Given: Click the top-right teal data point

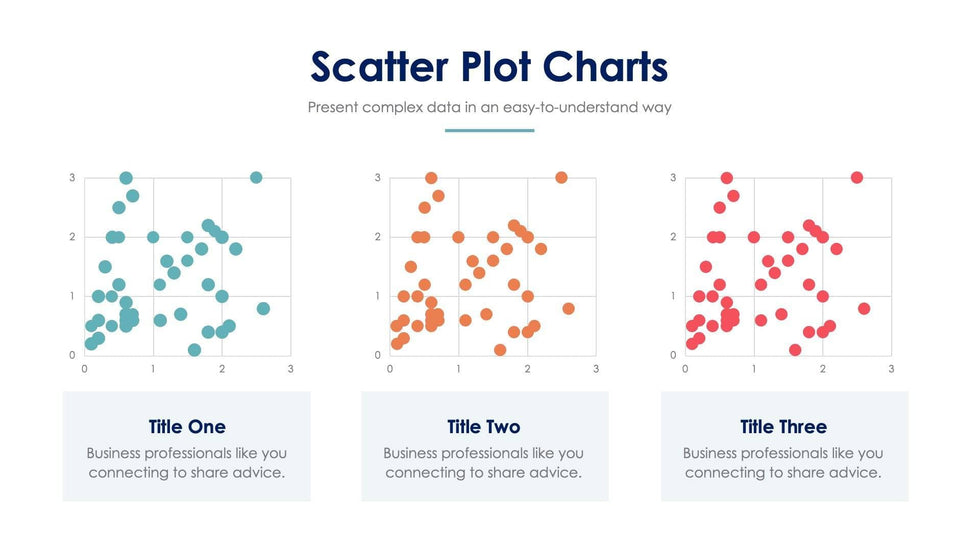Looking at the screenshot, I should coord(256,178).
